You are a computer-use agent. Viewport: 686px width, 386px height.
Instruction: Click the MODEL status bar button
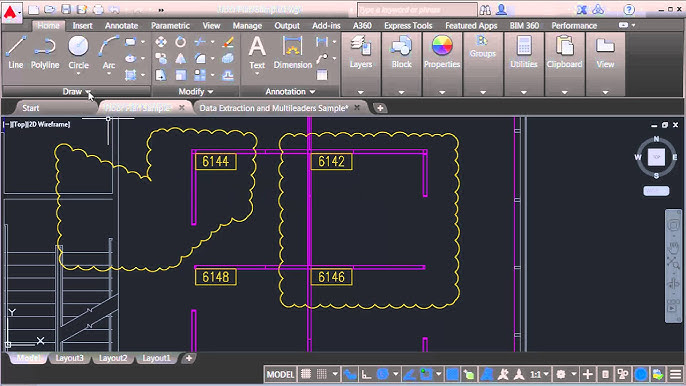[x=280, y=375]
